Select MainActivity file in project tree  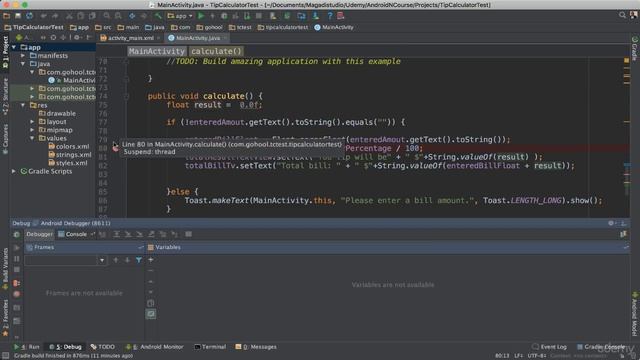[x=72, y=80]
